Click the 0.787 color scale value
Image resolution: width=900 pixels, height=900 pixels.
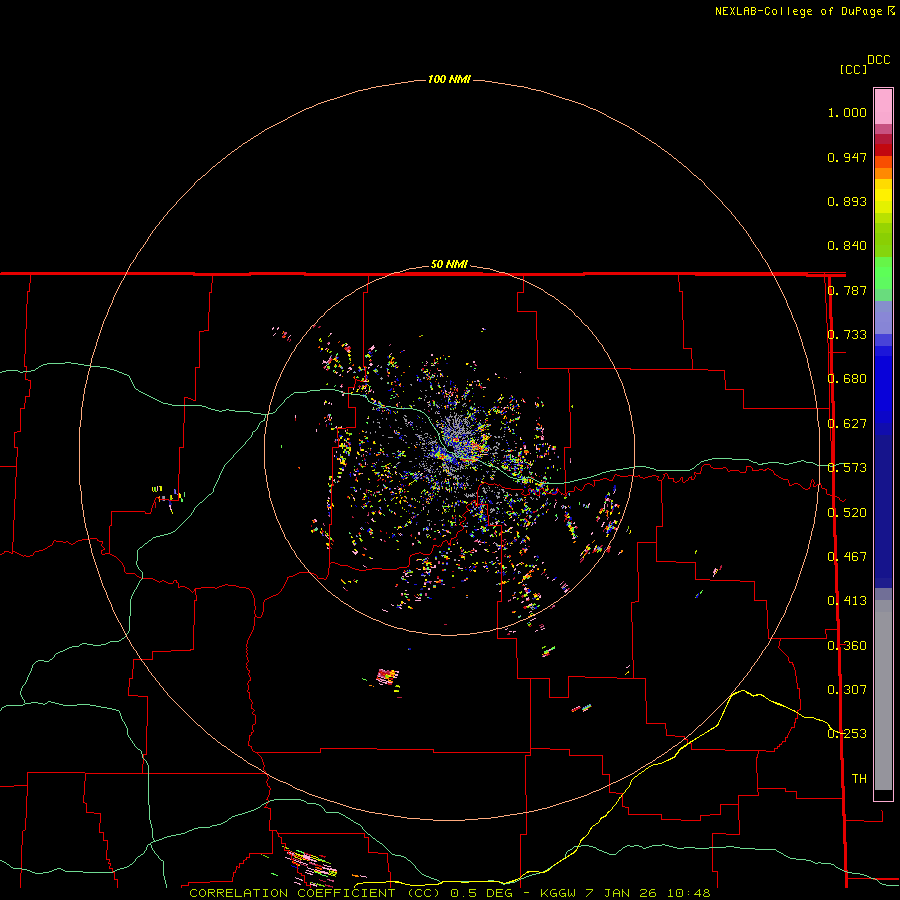coord(847,290)
